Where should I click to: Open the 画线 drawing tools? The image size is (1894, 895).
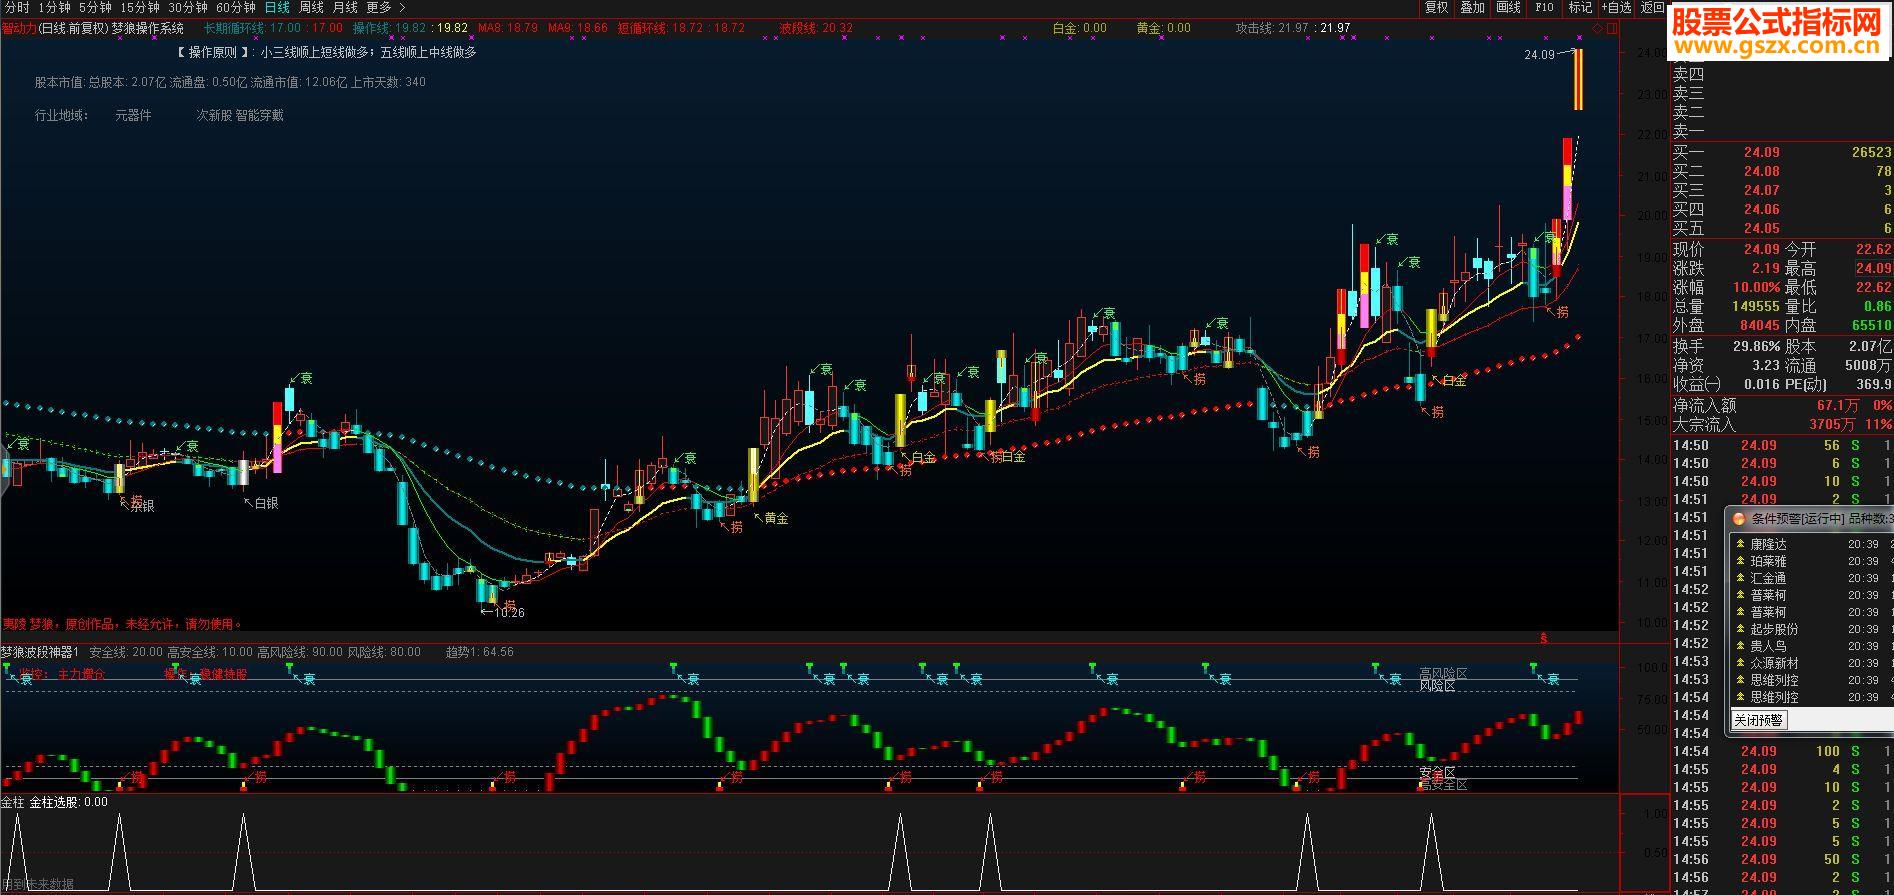1508,8
